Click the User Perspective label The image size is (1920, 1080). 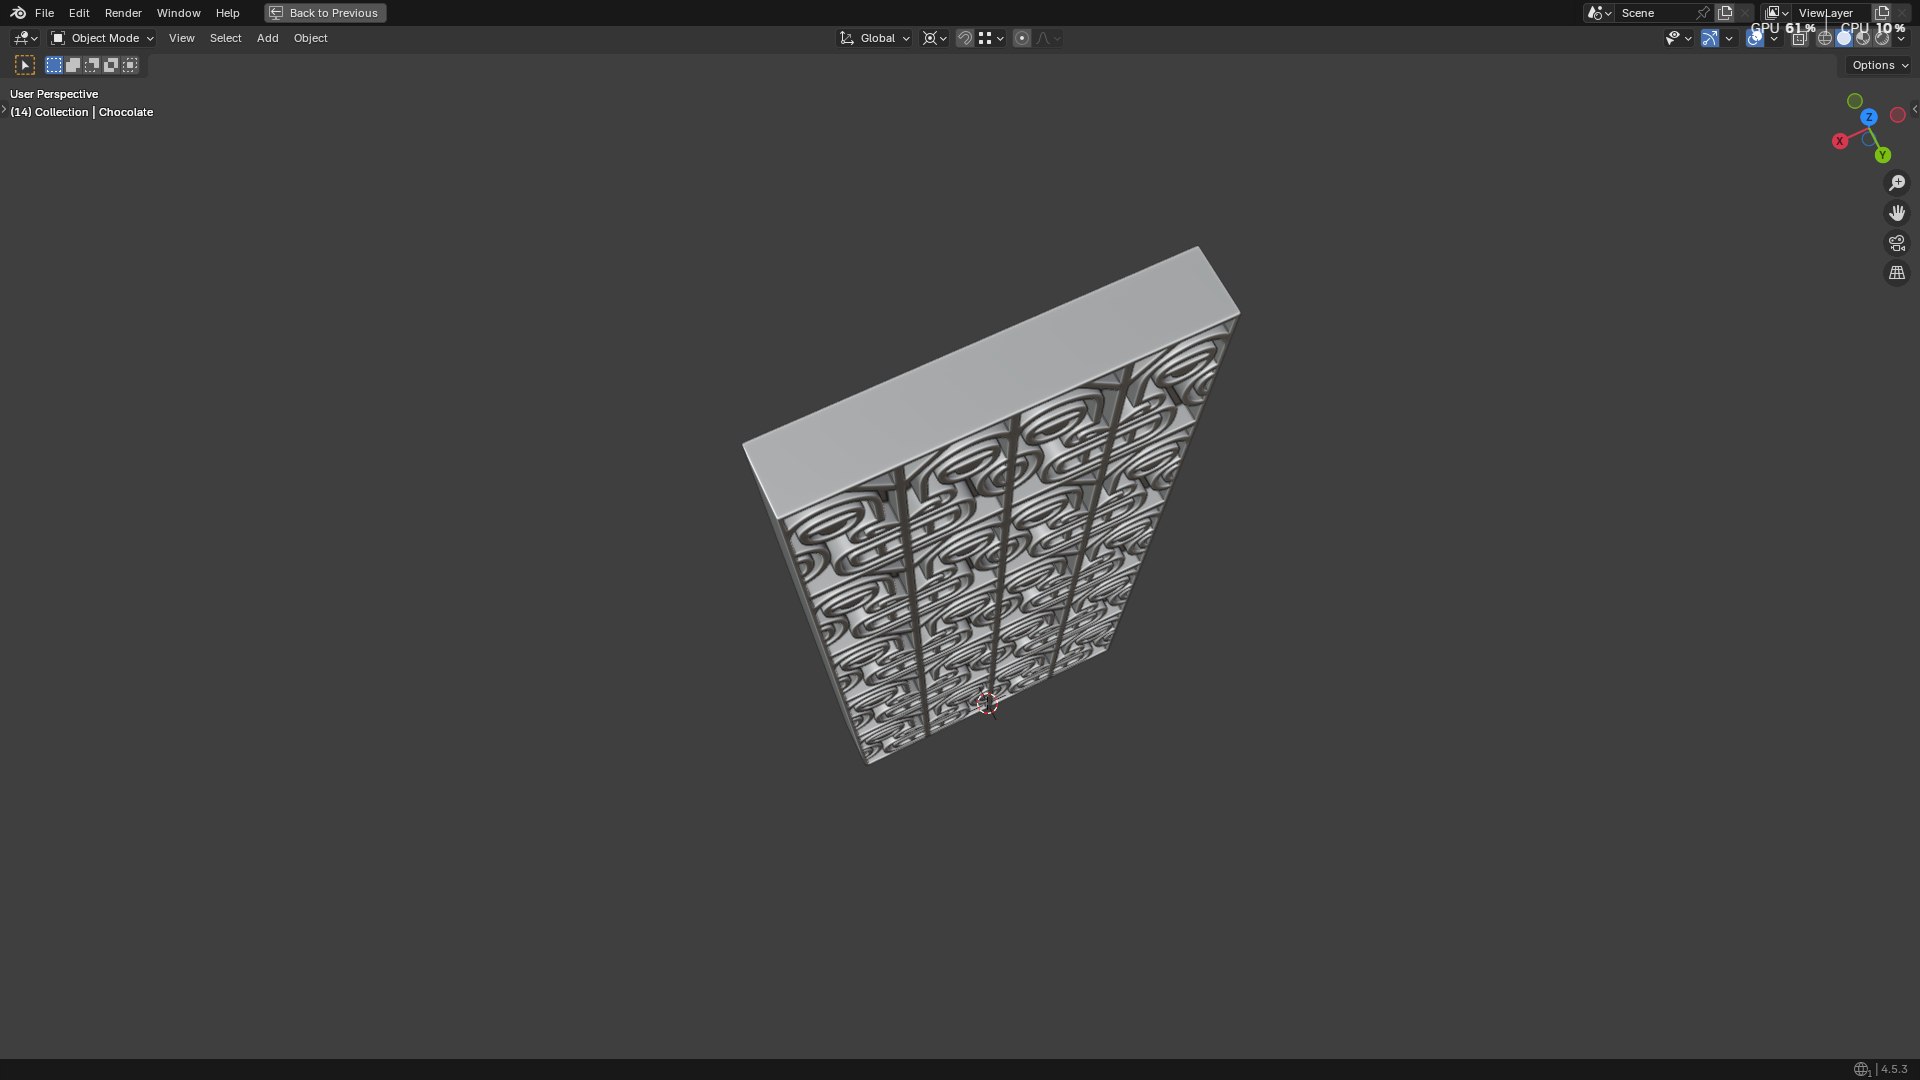click(x=54, y=94)
